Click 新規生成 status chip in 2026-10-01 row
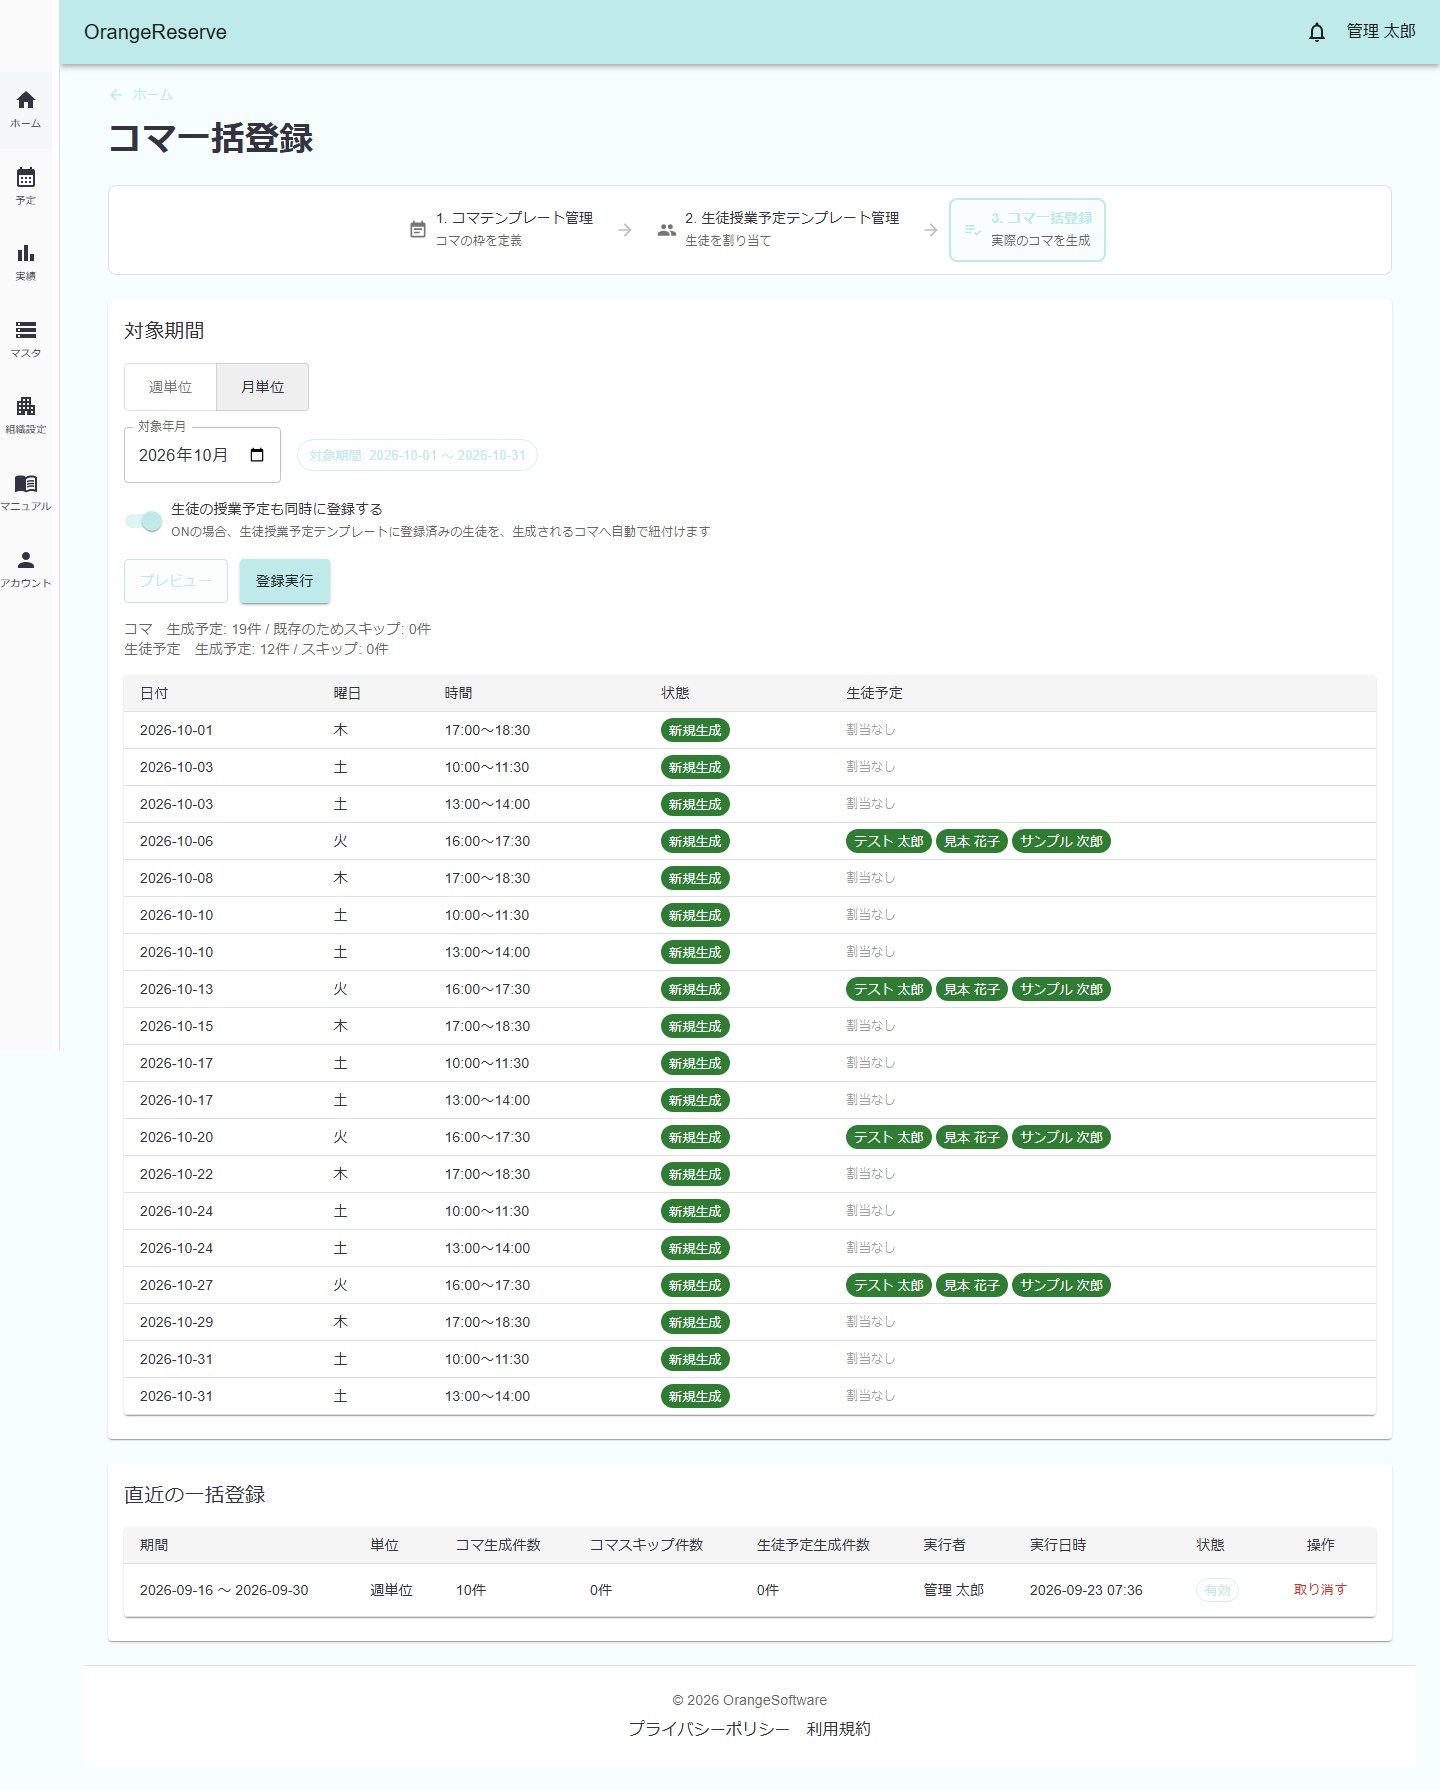The height and width of the screenshot is (1790, 1440). (695, 731)
